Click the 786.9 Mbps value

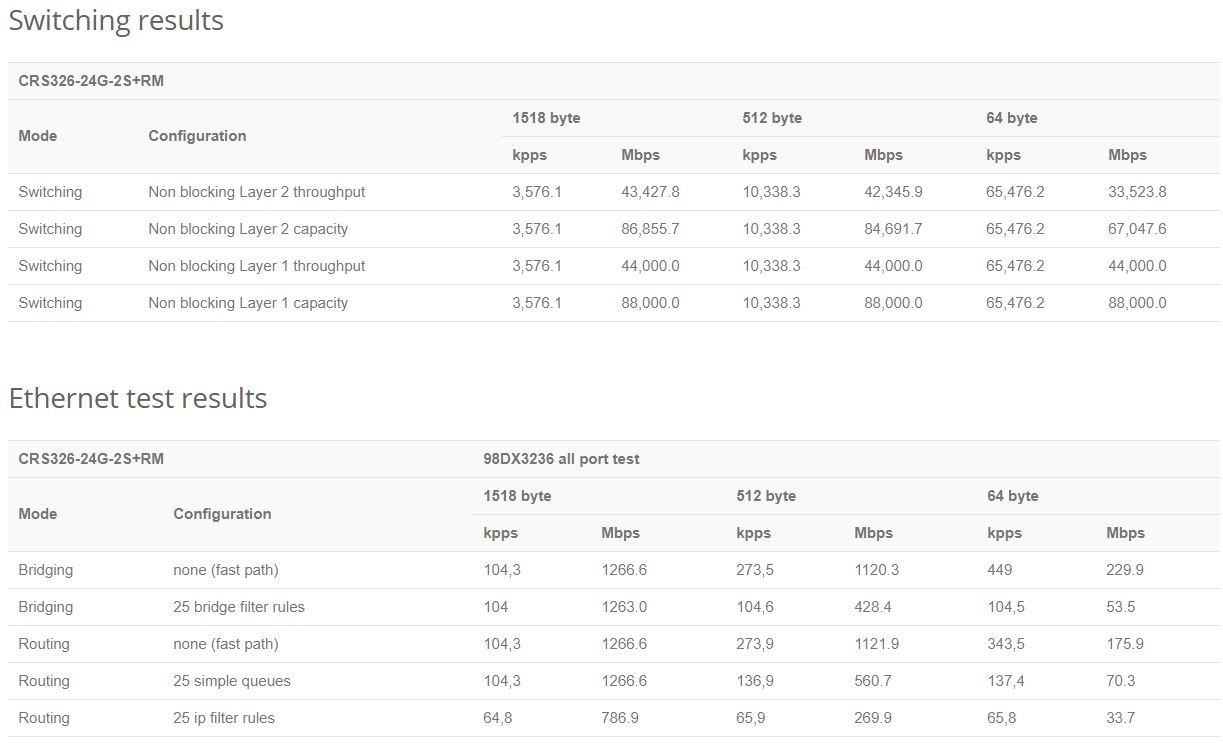tap(620, 718)
